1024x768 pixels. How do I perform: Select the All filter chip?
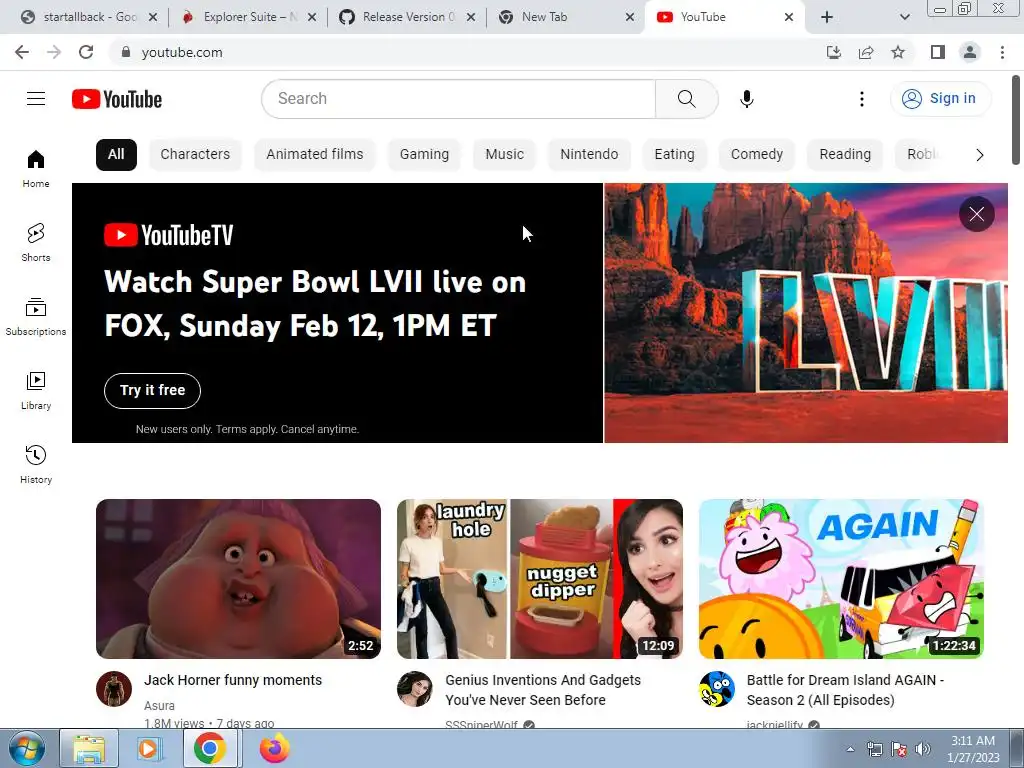tap(116, 155)
